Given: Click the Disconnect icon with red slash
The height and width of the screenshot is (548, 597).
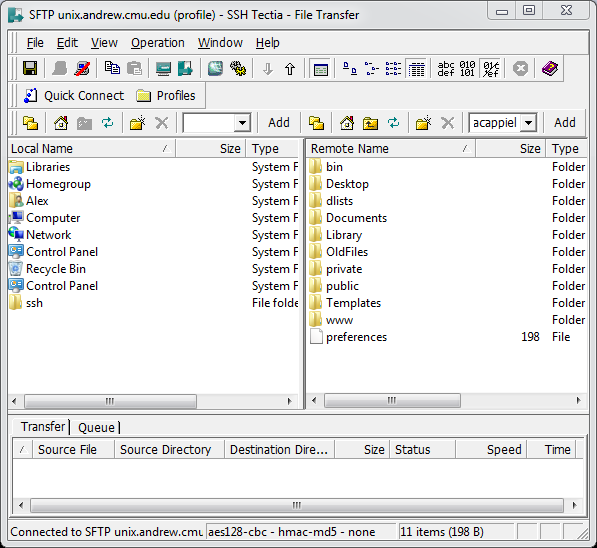Looking at the screenshot, I should (x=82, y=69).
